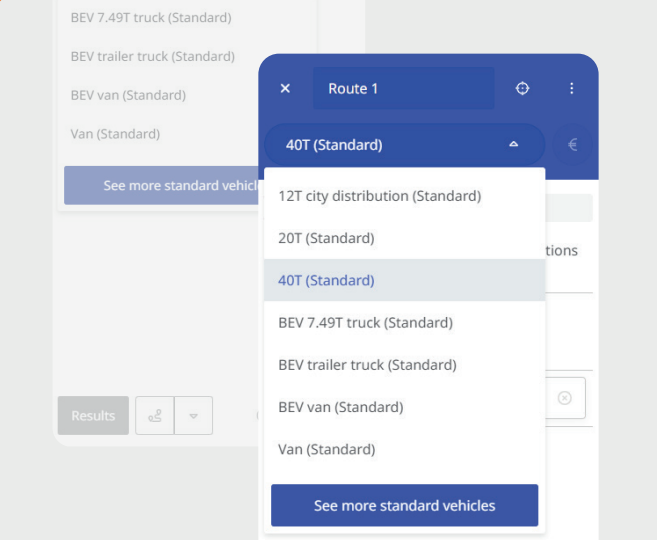
Task: Click the center-on-route crosshair icon
Action: click(522, 88)
